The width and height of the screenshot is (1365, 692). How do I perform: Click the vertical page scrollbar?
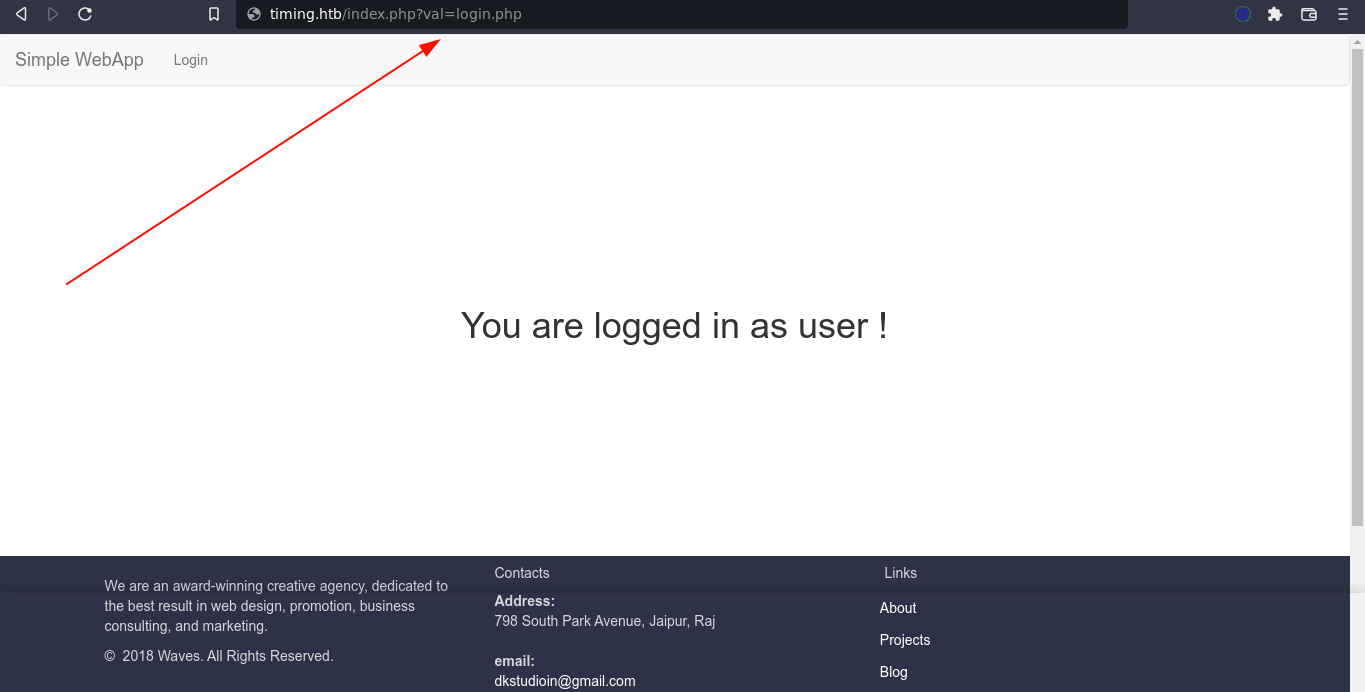click(x=1357, y=280)
